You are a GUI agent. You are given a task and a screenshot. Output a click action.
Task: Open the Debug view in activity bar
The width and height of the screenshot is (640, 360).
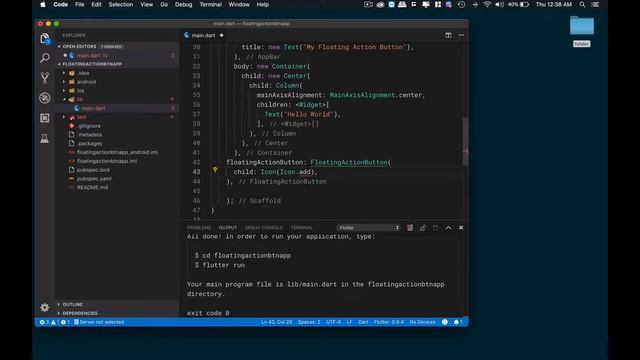[x=45, y=98]
